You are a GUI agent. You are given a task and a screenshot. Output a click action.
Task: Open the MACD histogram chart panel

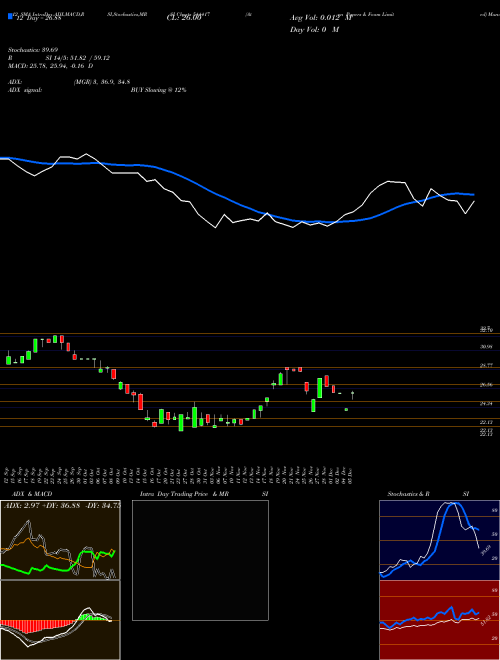click(60, 620)
